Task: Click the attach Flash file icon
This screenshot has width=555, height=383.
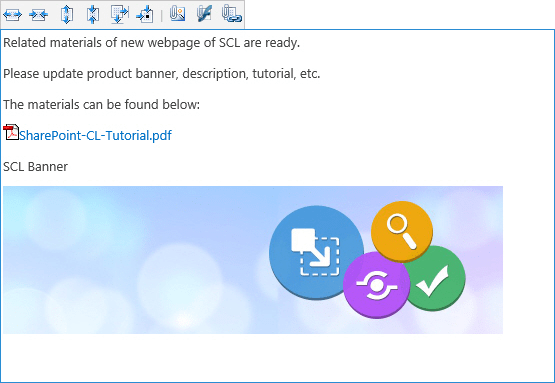Action: [x=204, y=13]
